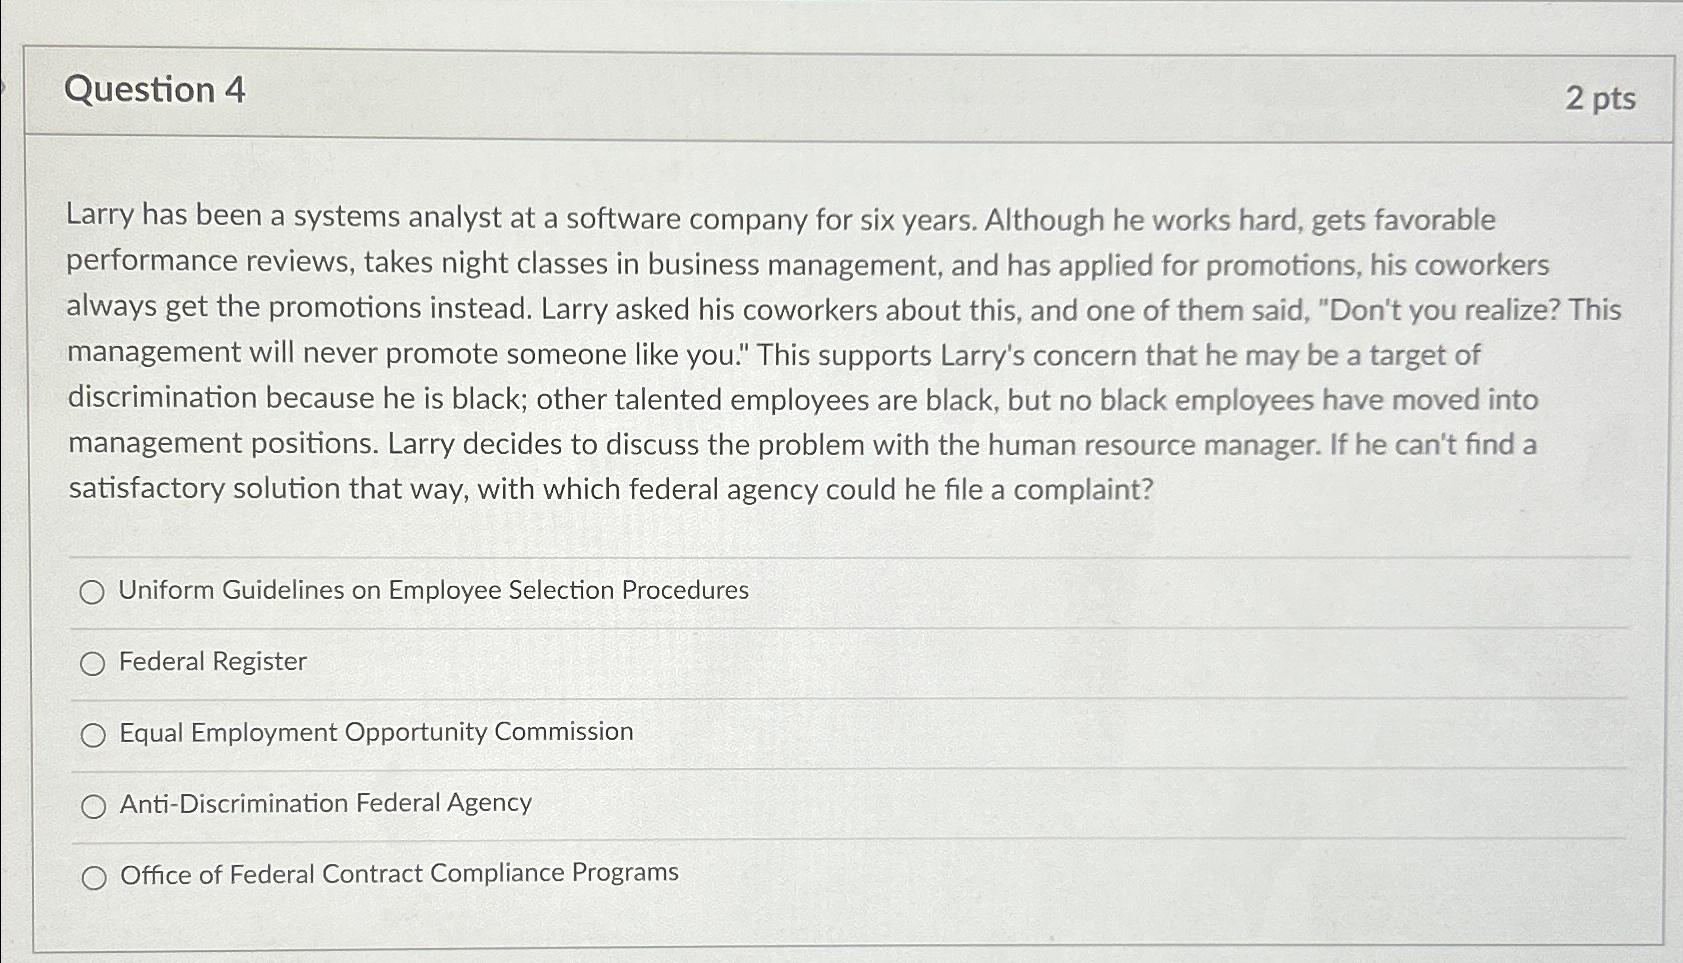The image size is (1683, 963).
Task: Pick Office of Federal Contract Compliance Programs
Action: pos(96,877)
